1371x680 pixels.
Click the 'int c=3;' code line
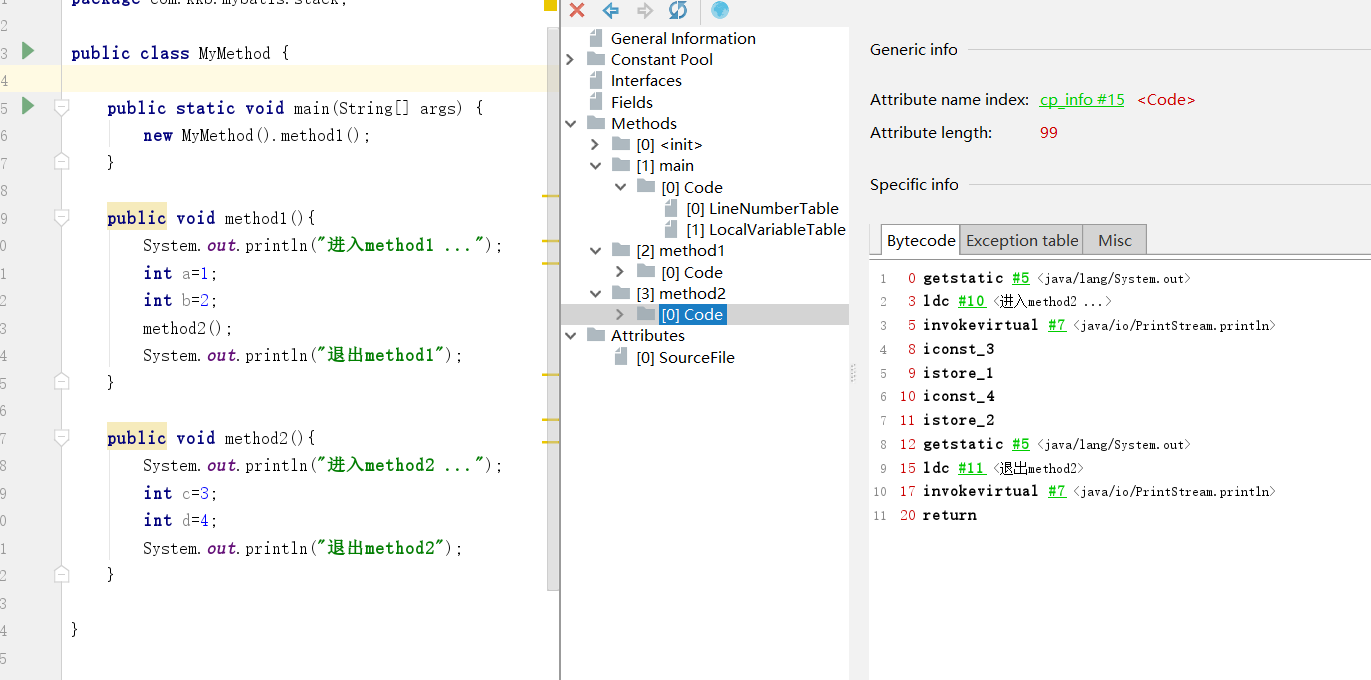180,493
